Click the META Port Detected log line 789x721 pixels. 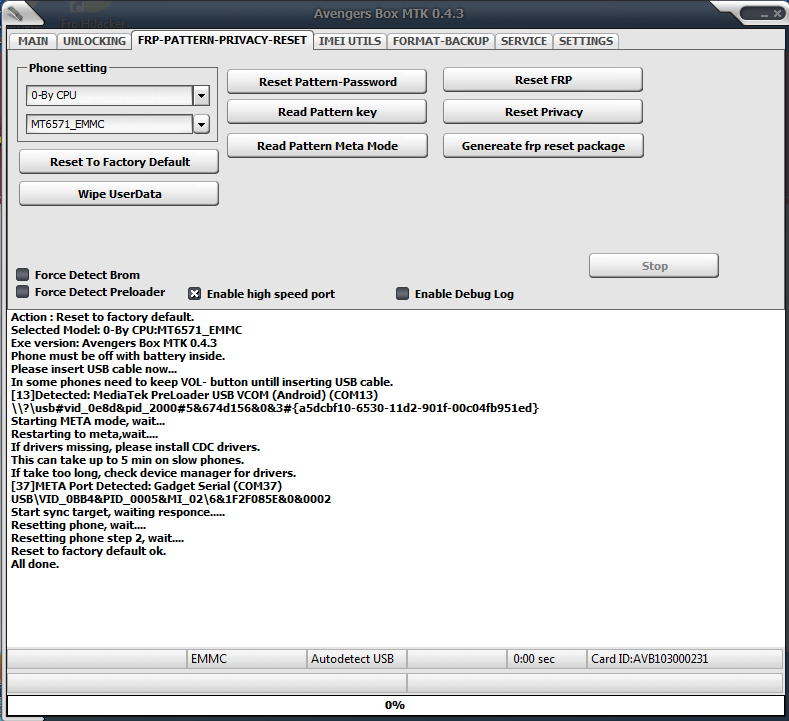click(146, 486)
